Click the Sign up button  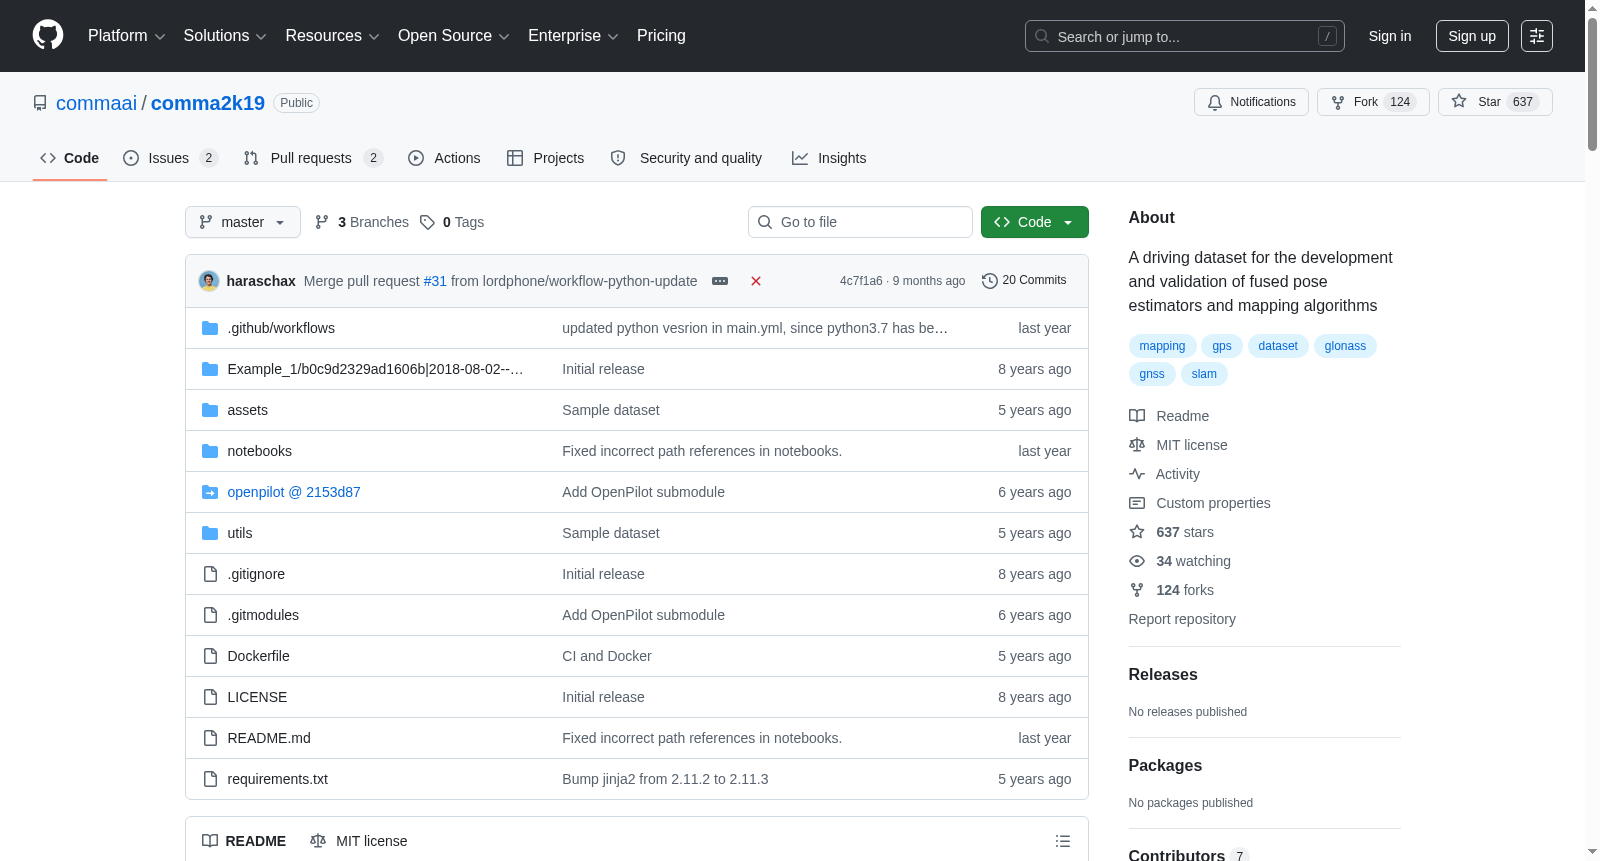[1472, 36]
